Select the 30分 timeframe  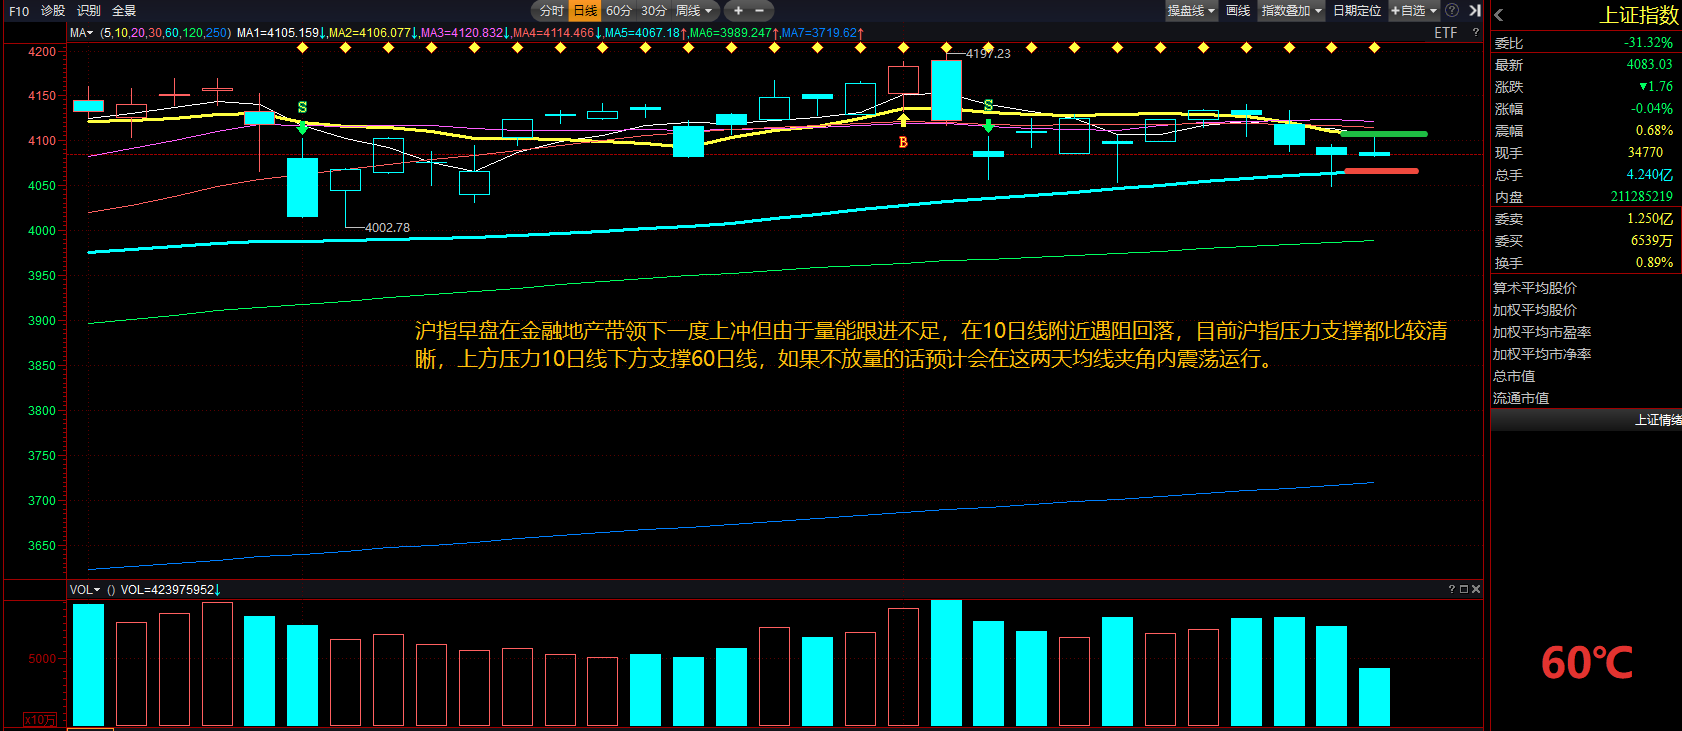pos(654,11)
